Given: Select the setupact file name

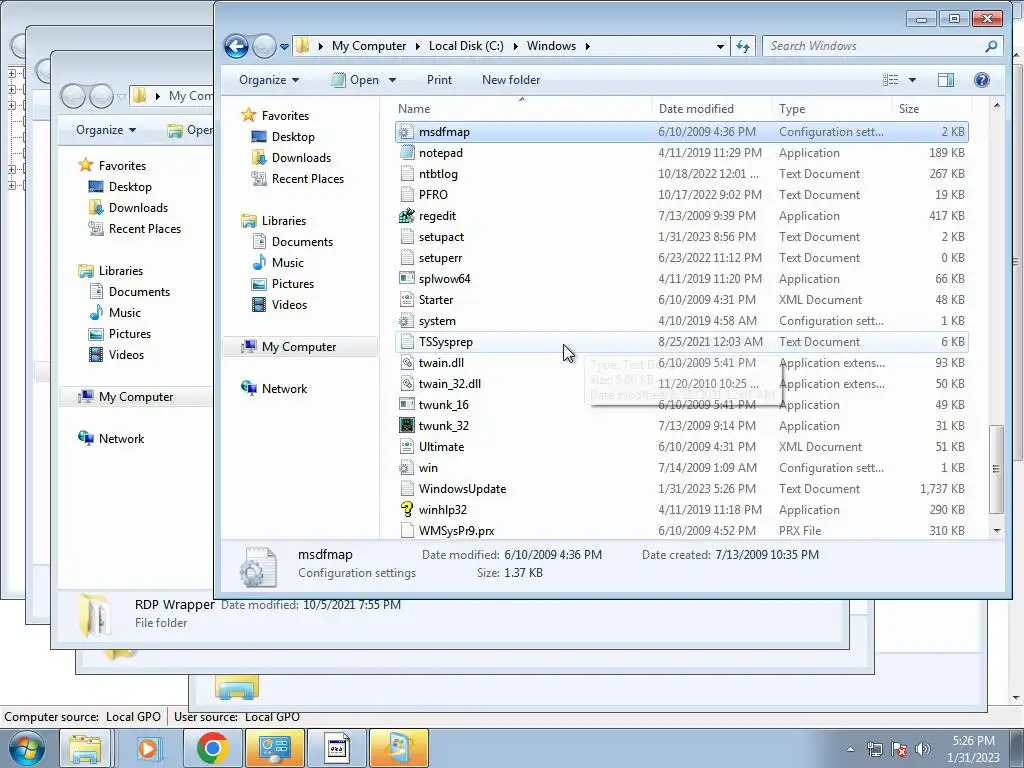Looking at the screenshot, I should coord(441,236).
